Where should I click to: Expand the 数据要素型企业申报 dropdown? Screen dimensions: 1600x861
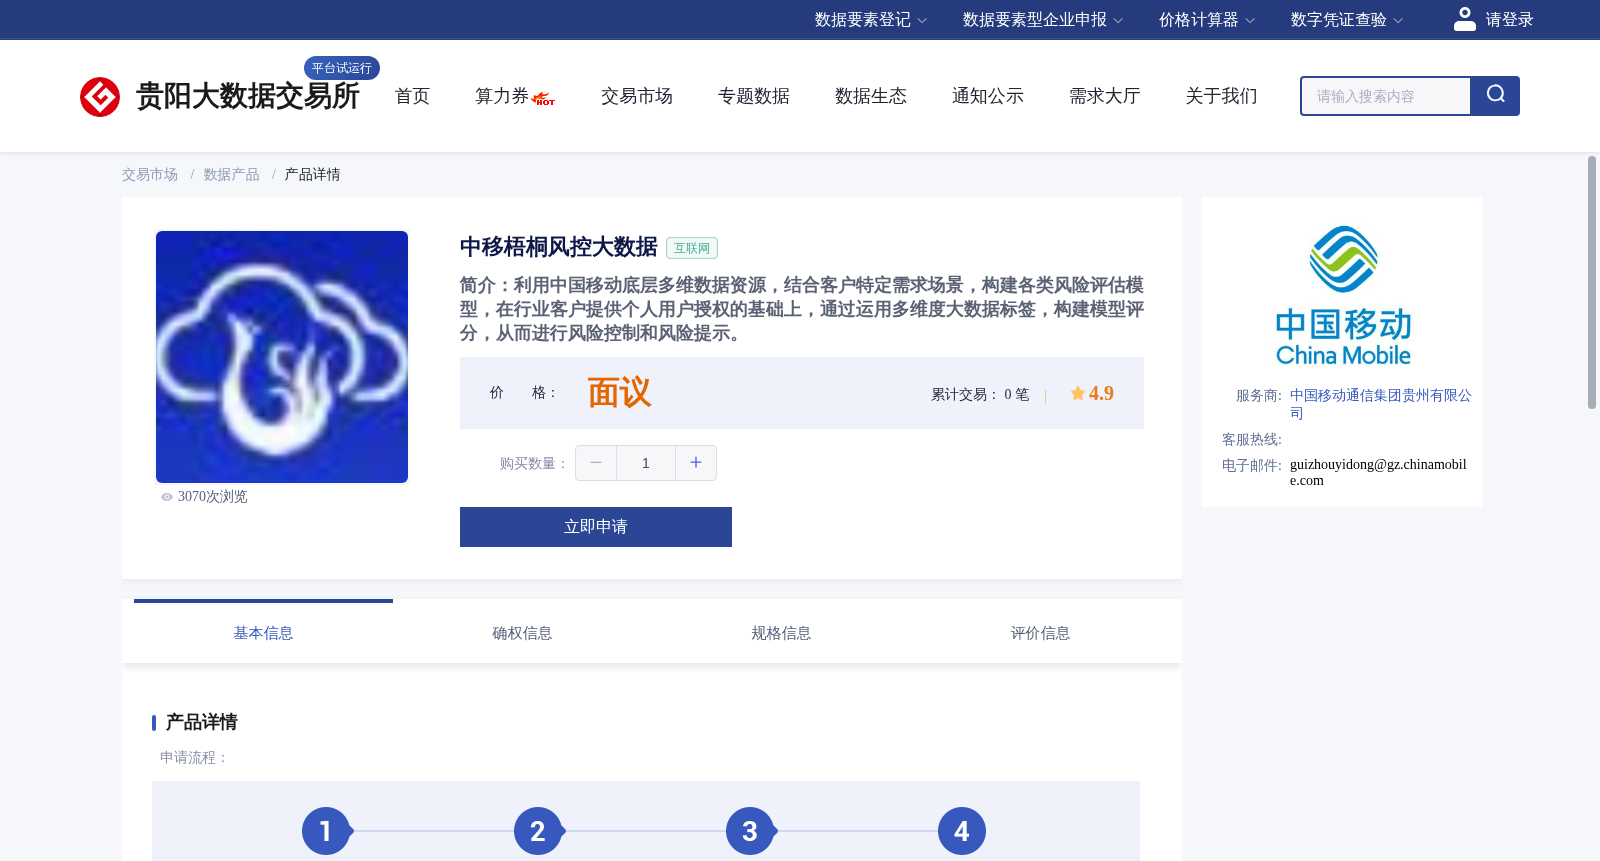click(1043, 20)
